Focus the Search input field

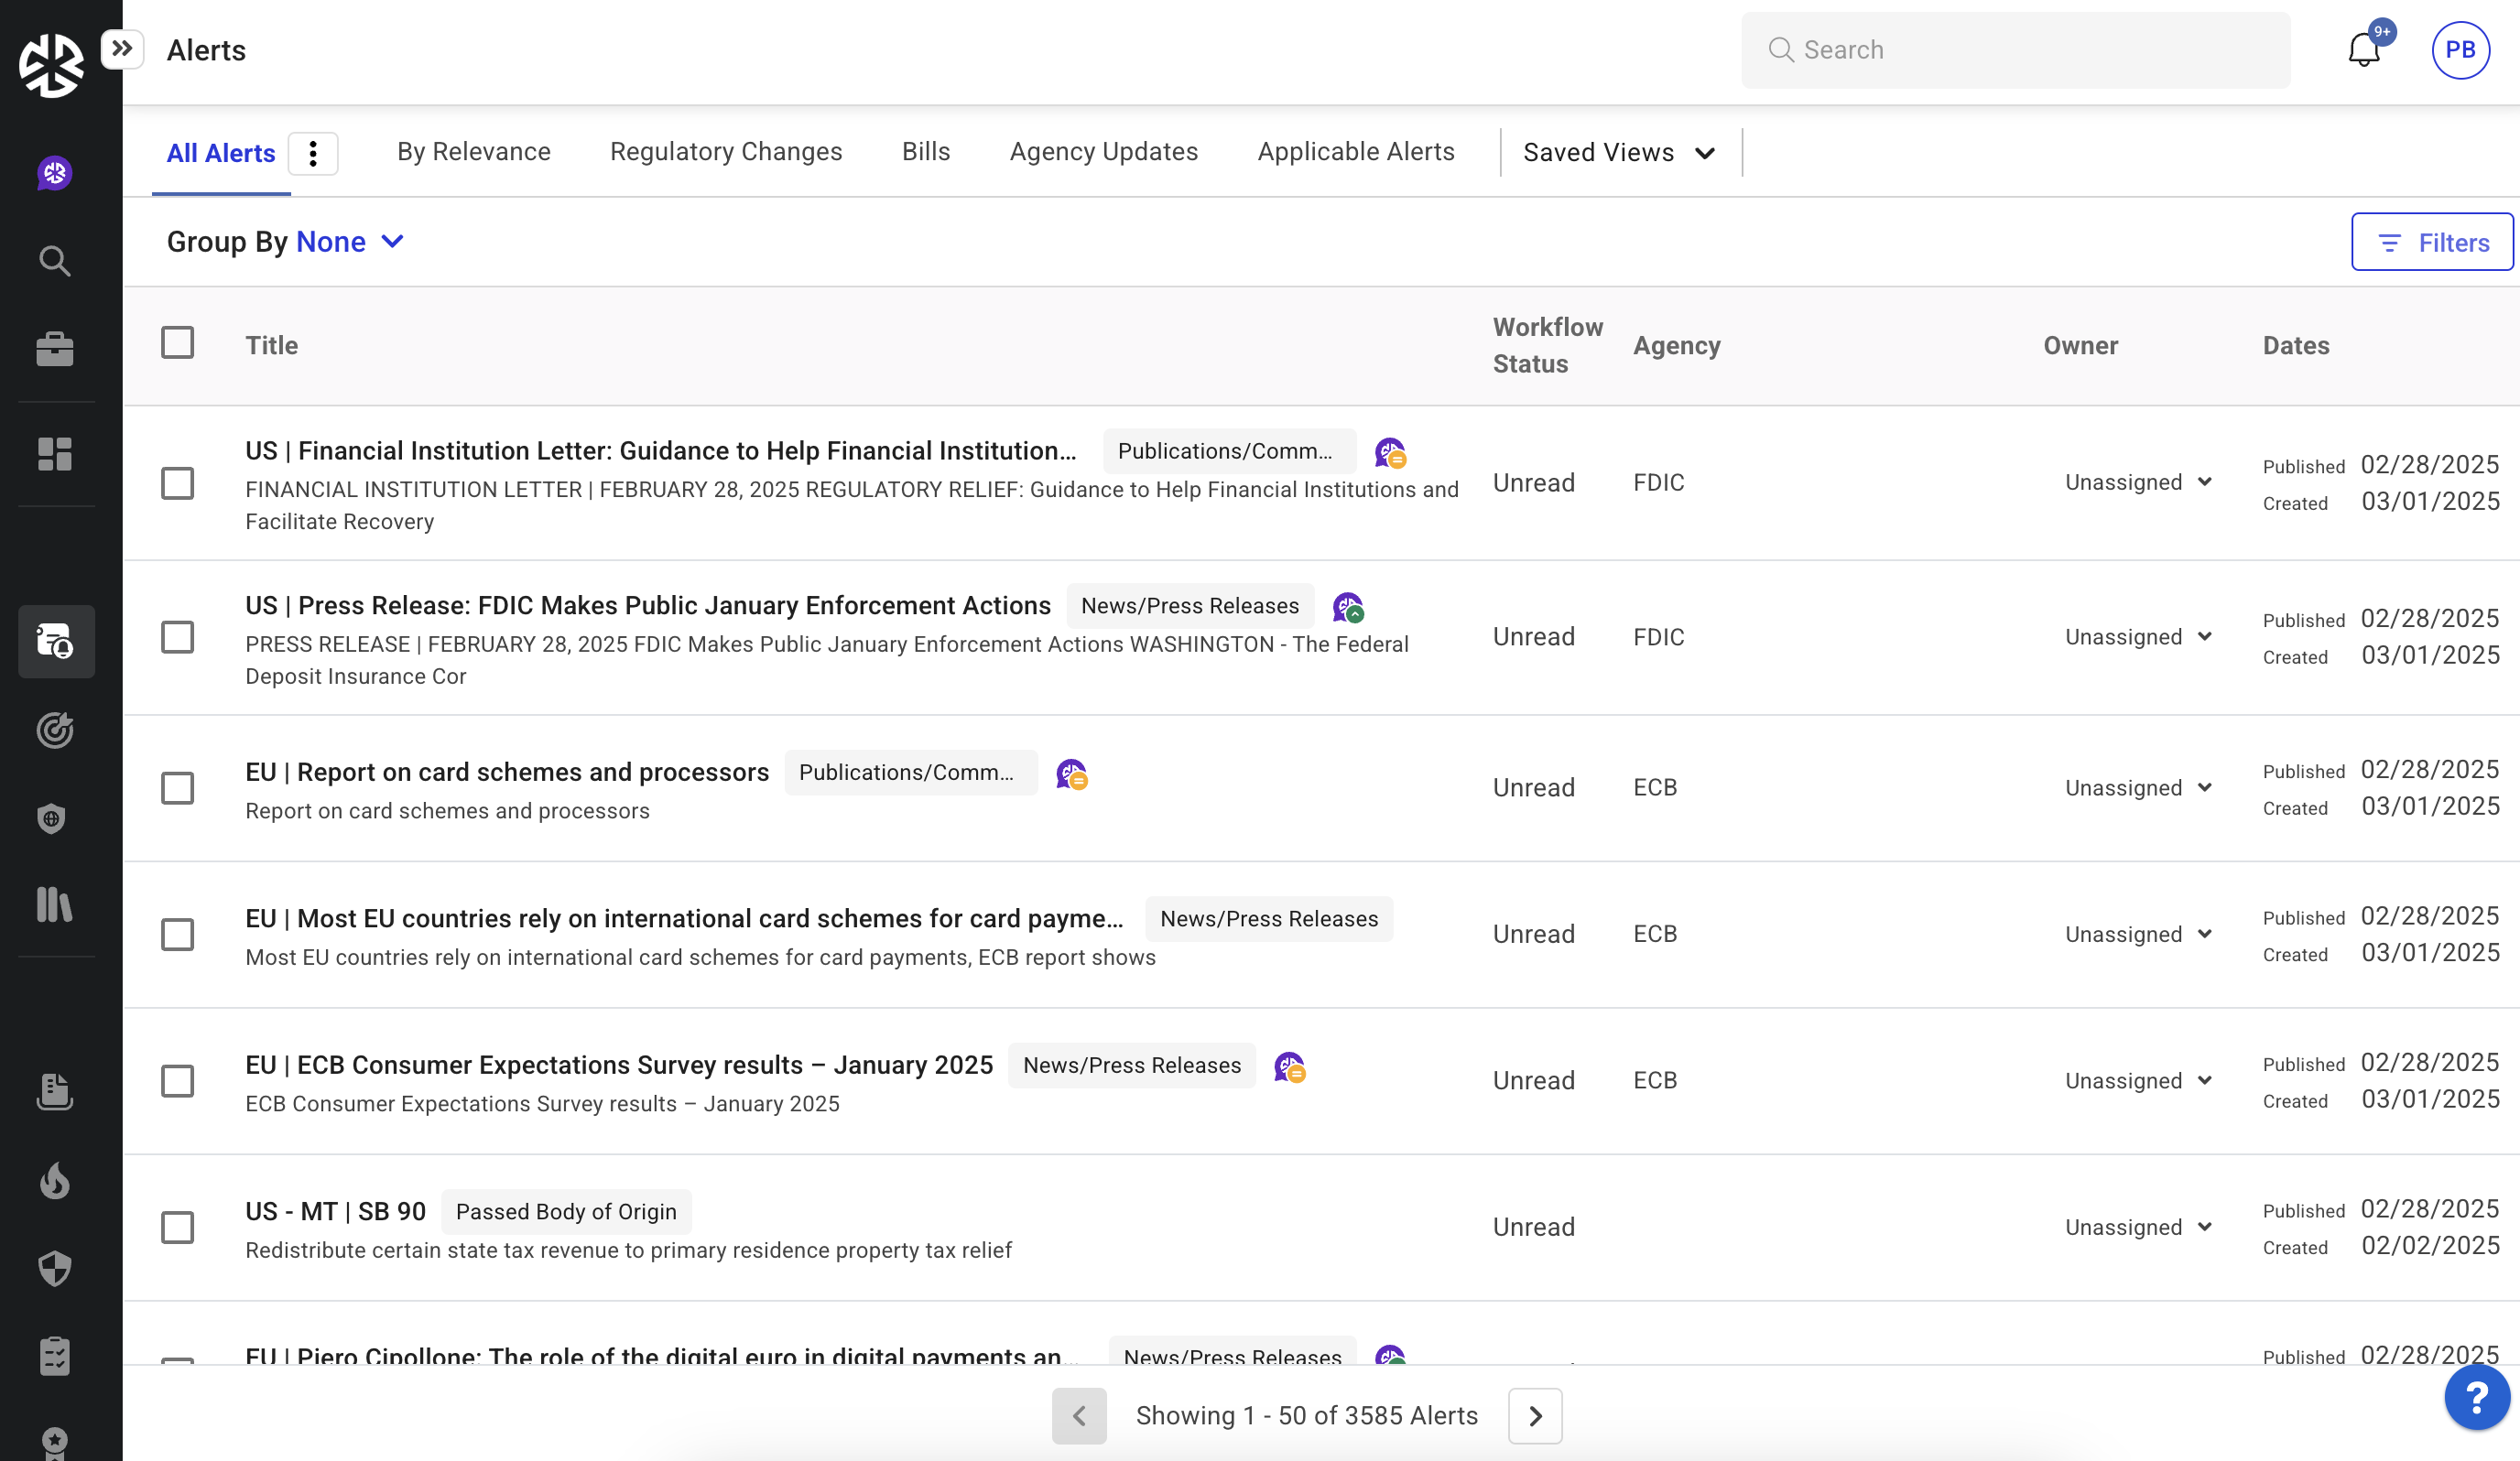(x=2030, y=50)
